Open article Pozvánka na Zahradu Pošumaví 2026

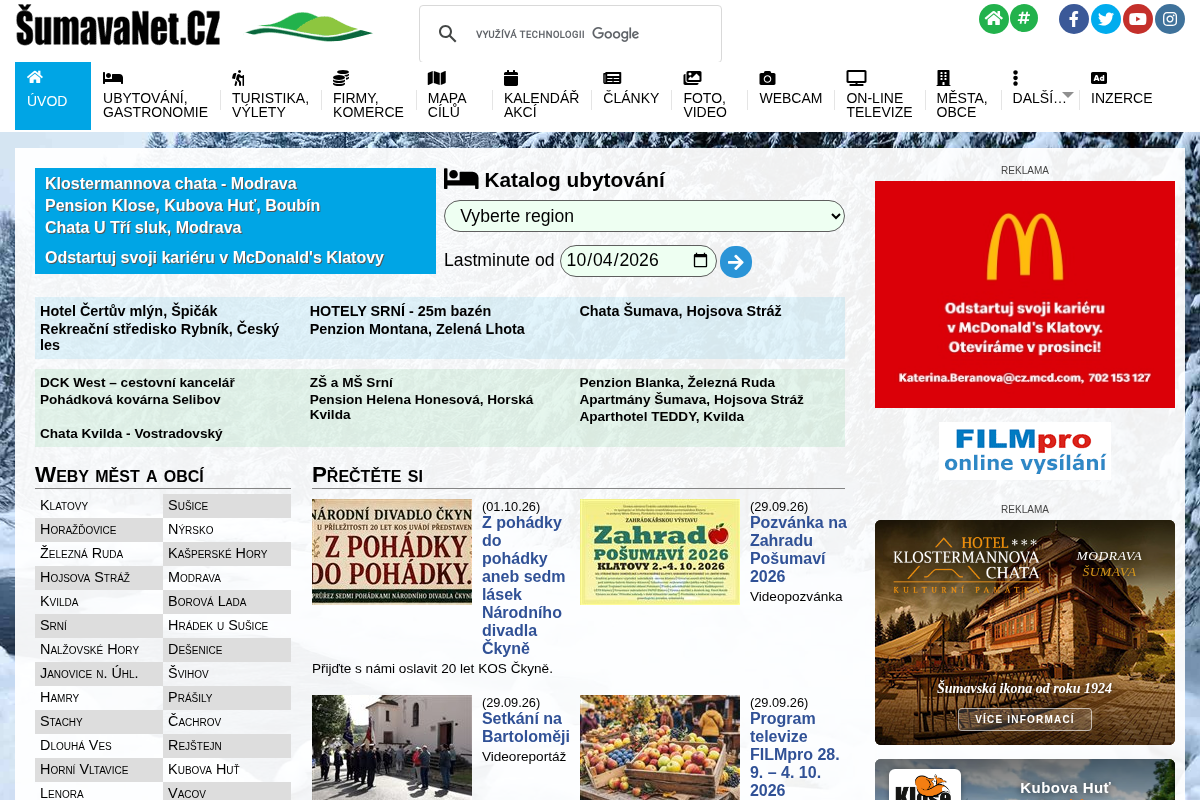(x=798, y=550)
